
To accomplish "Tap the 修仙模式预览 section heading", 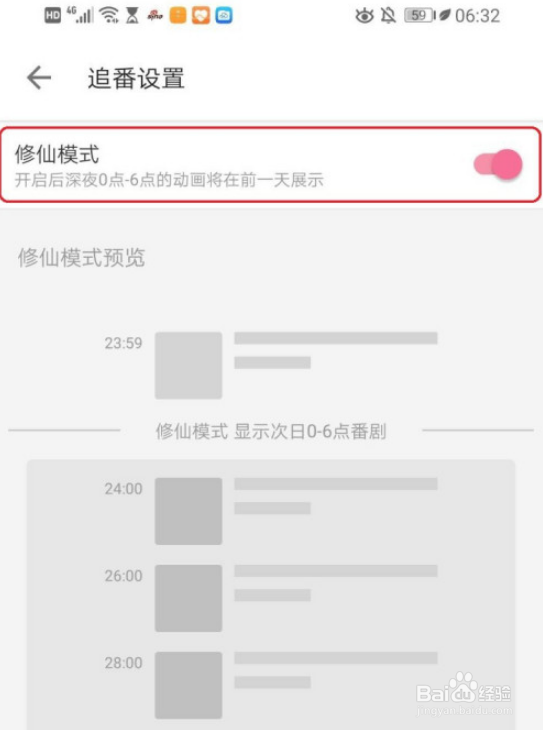I will pos(81,257).
